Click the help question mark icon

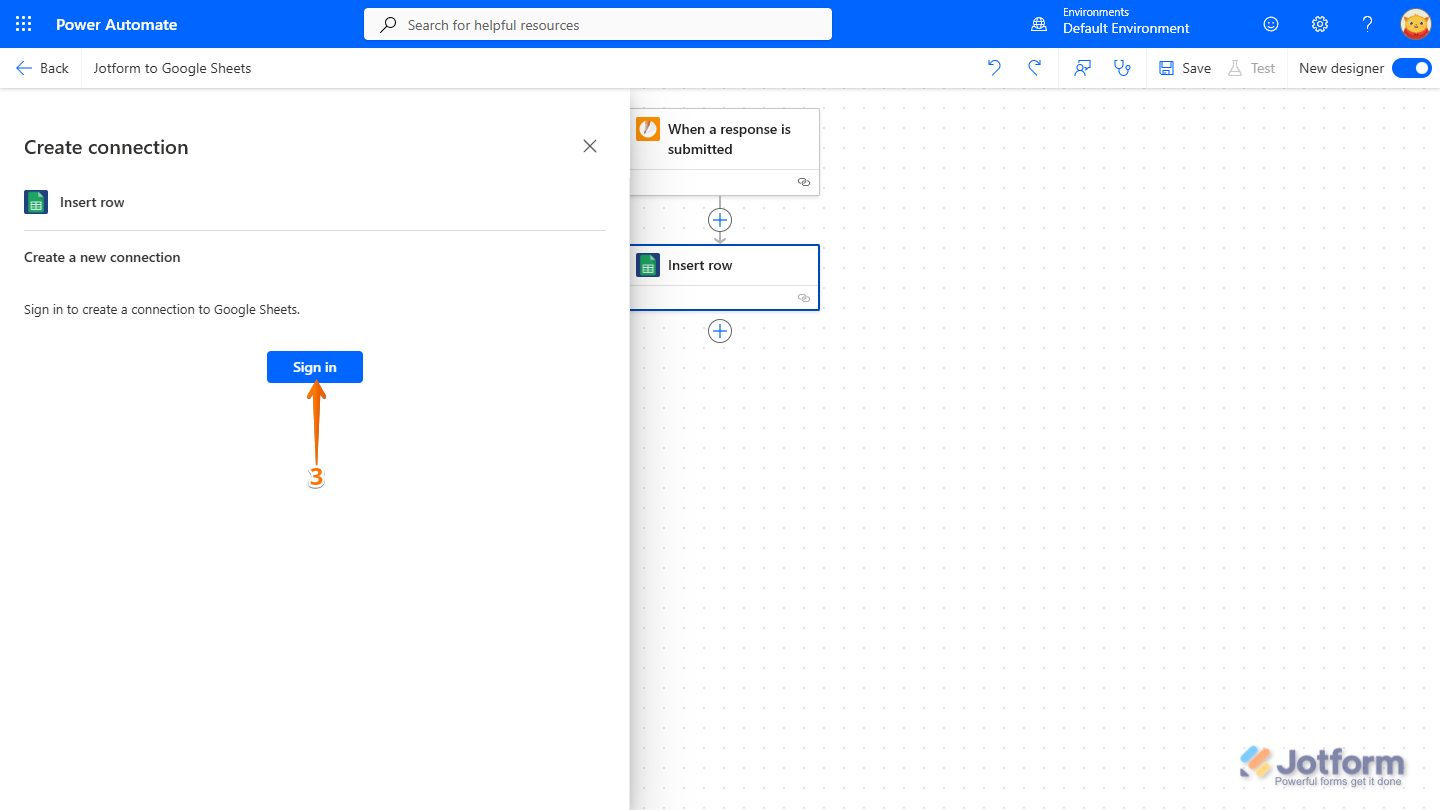point(1367,24)
